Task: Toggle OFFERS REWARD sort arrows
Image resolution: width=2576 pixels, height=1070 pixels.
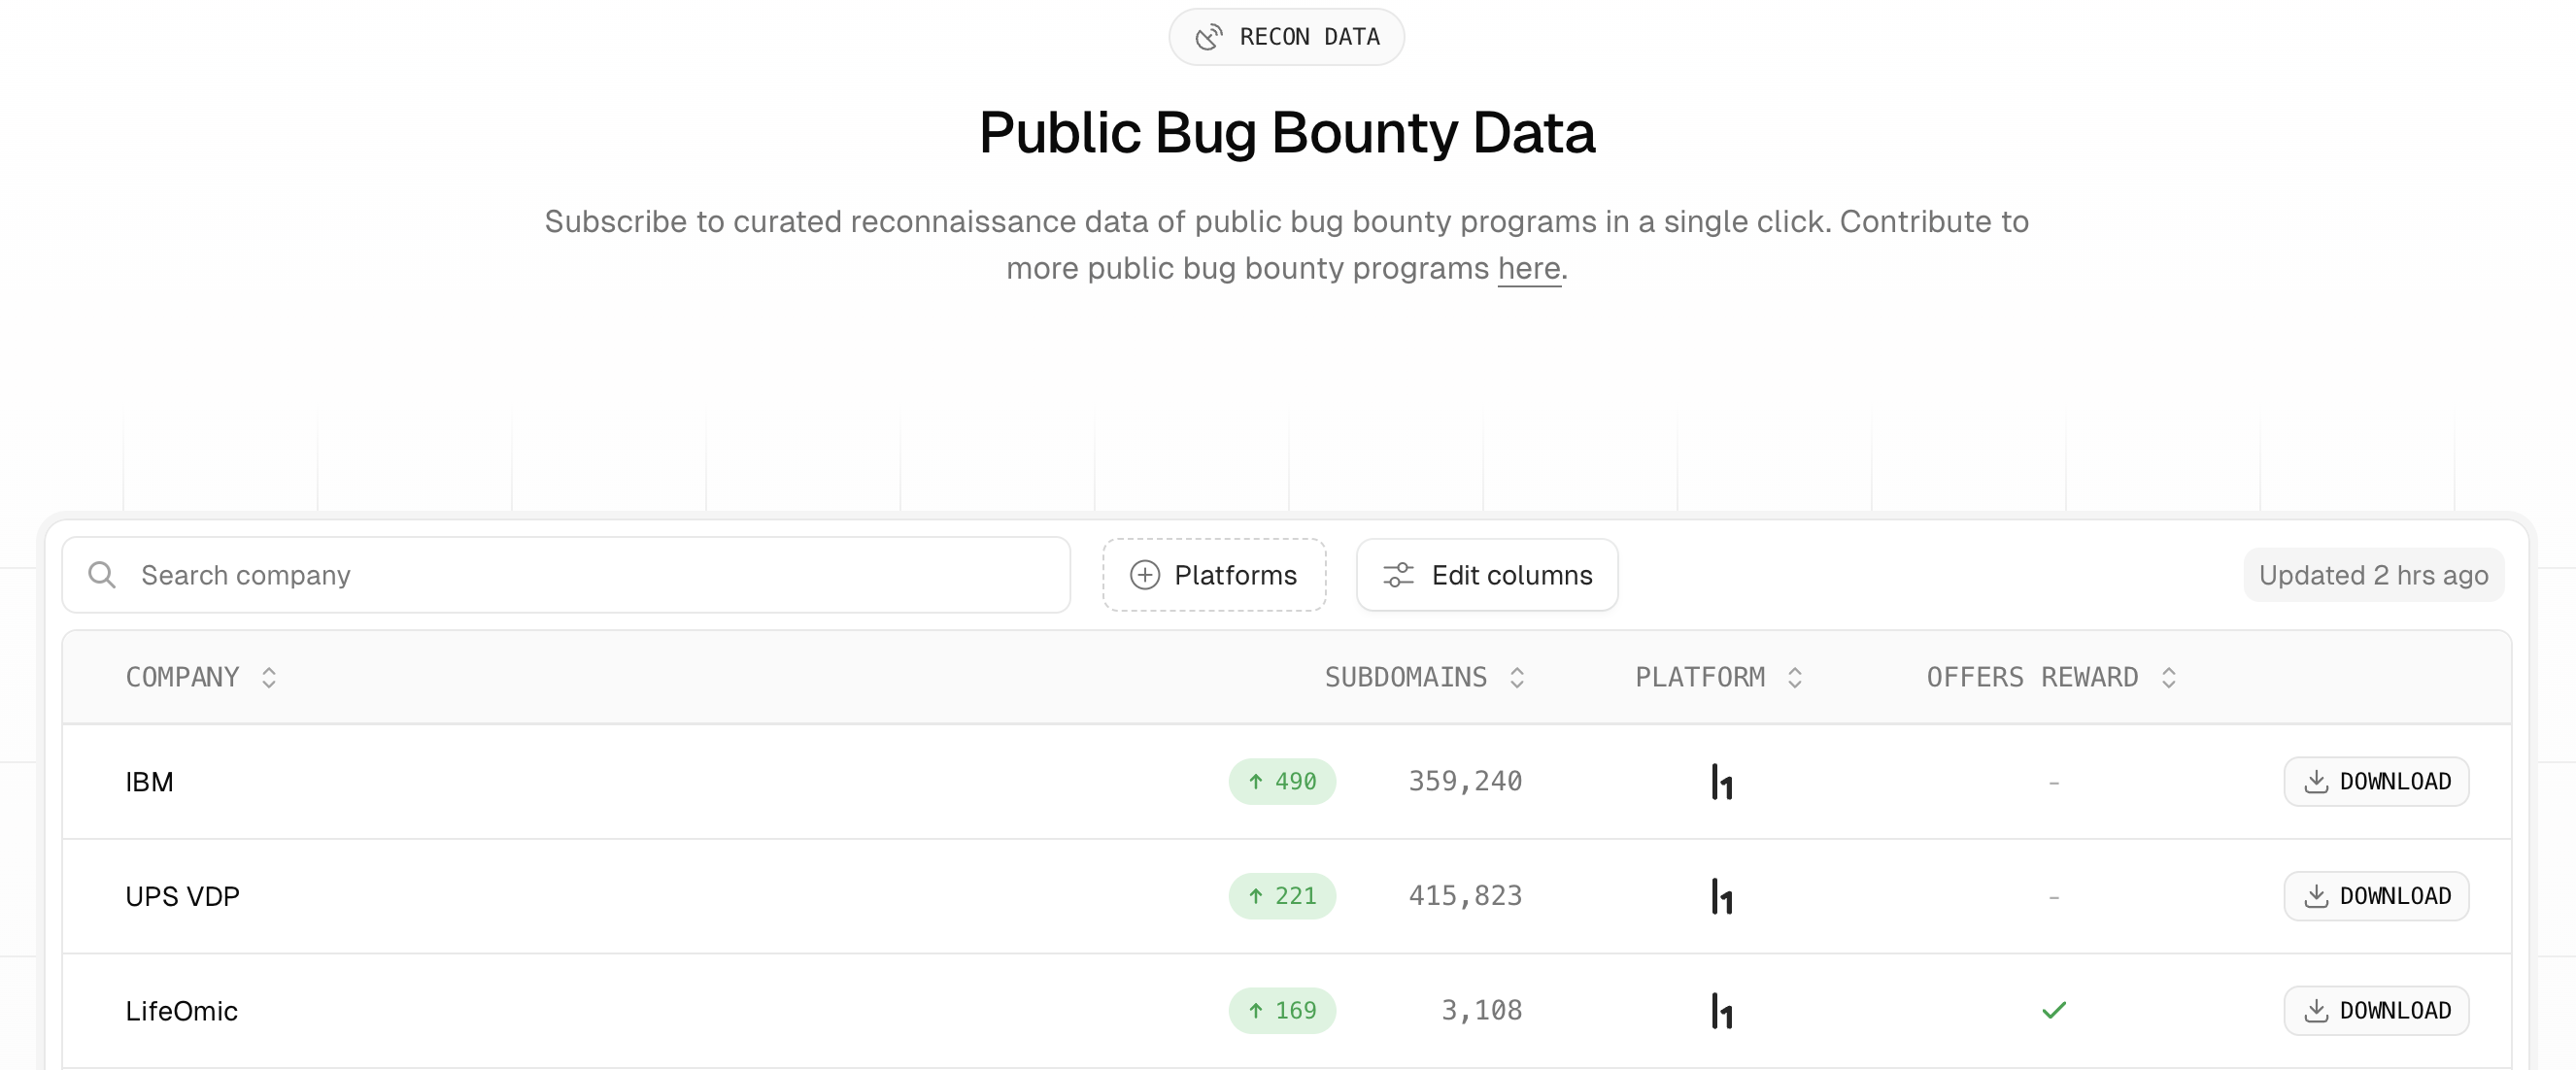Action: (2168, 677)
